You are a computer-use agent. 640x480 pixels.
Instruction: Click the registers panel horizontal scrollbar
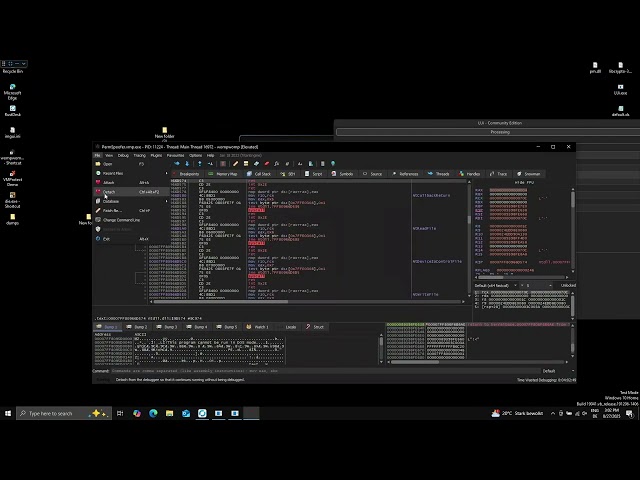pyautogui.click(x=521, y=277)
